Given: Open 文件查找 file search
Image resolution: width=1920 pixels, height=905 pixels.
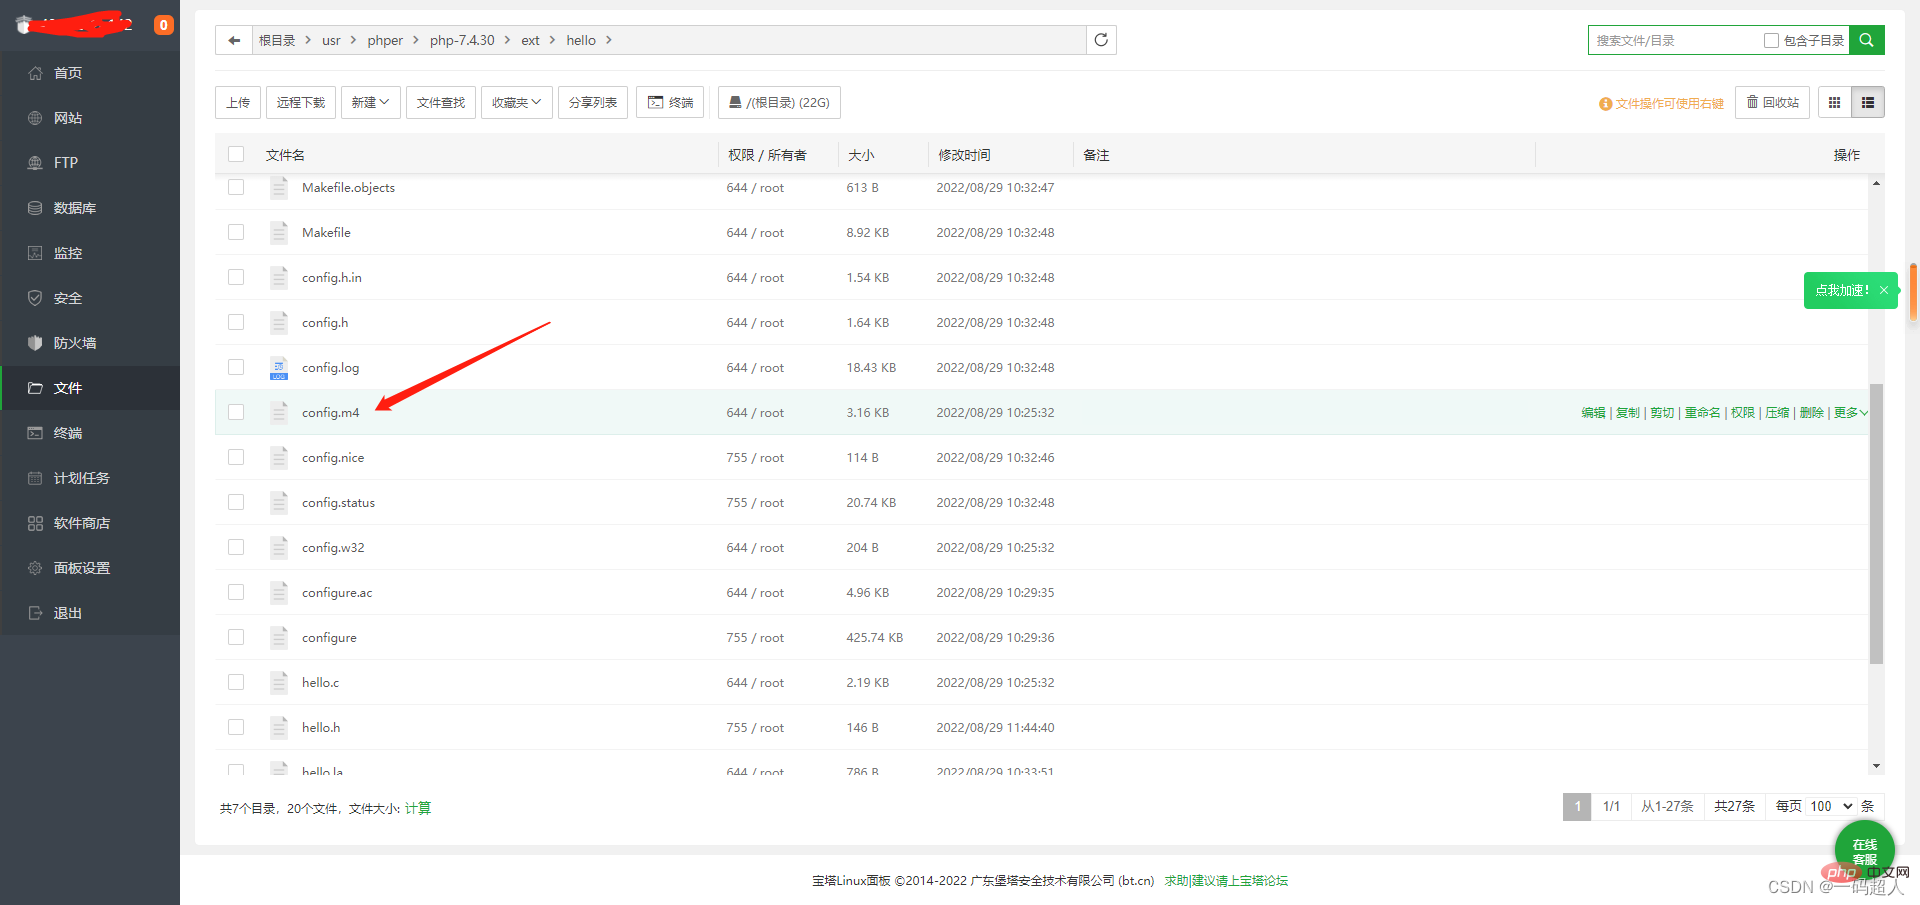Looking at the screenshot, I should coord(441,102).
